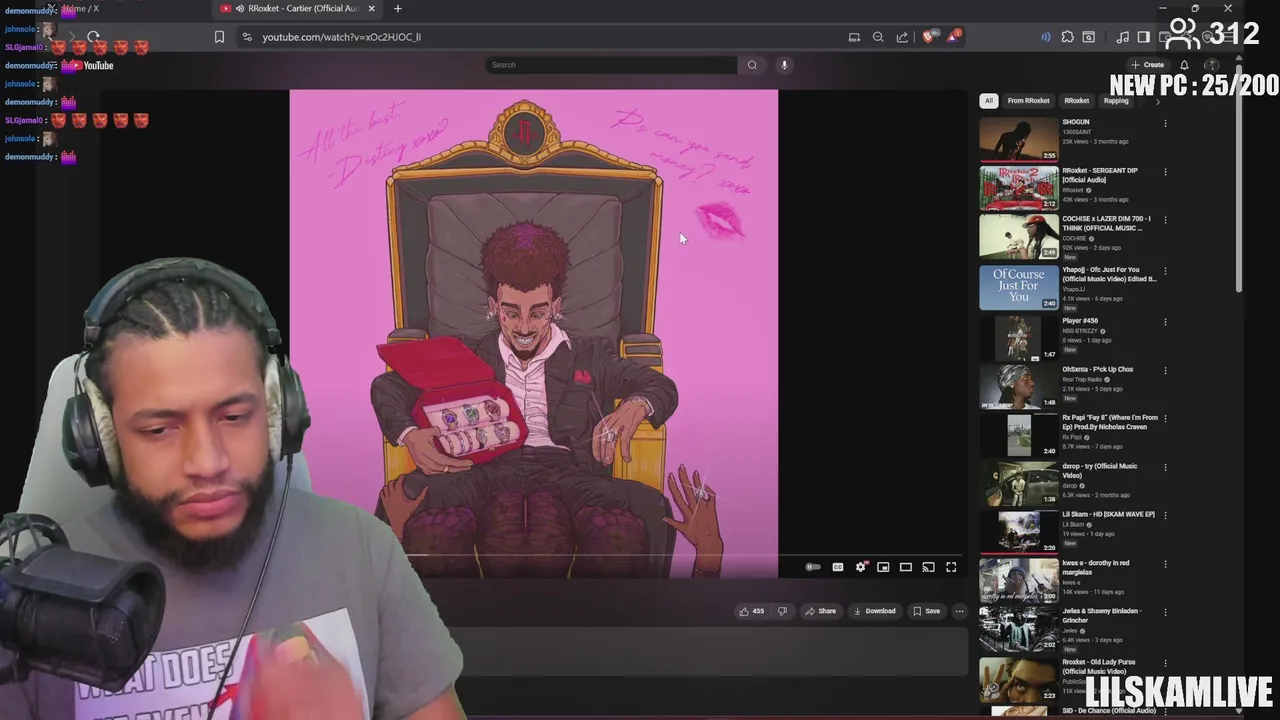Viewport: 1280px width, 720px height.
Task: Open options menu for Ofc Just For You video
Action: pyautogui.click(x=1165, y=271)
